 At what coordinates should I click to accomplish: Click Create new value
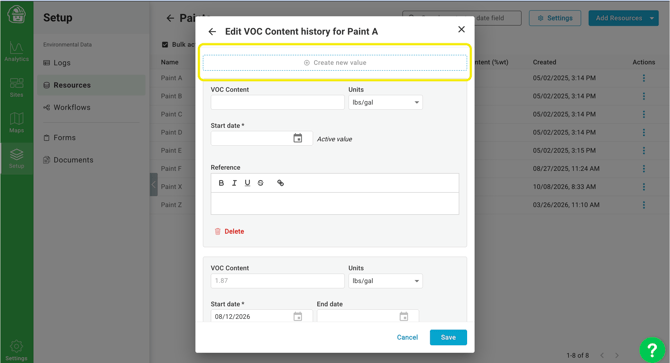click(x=335, y=63)
